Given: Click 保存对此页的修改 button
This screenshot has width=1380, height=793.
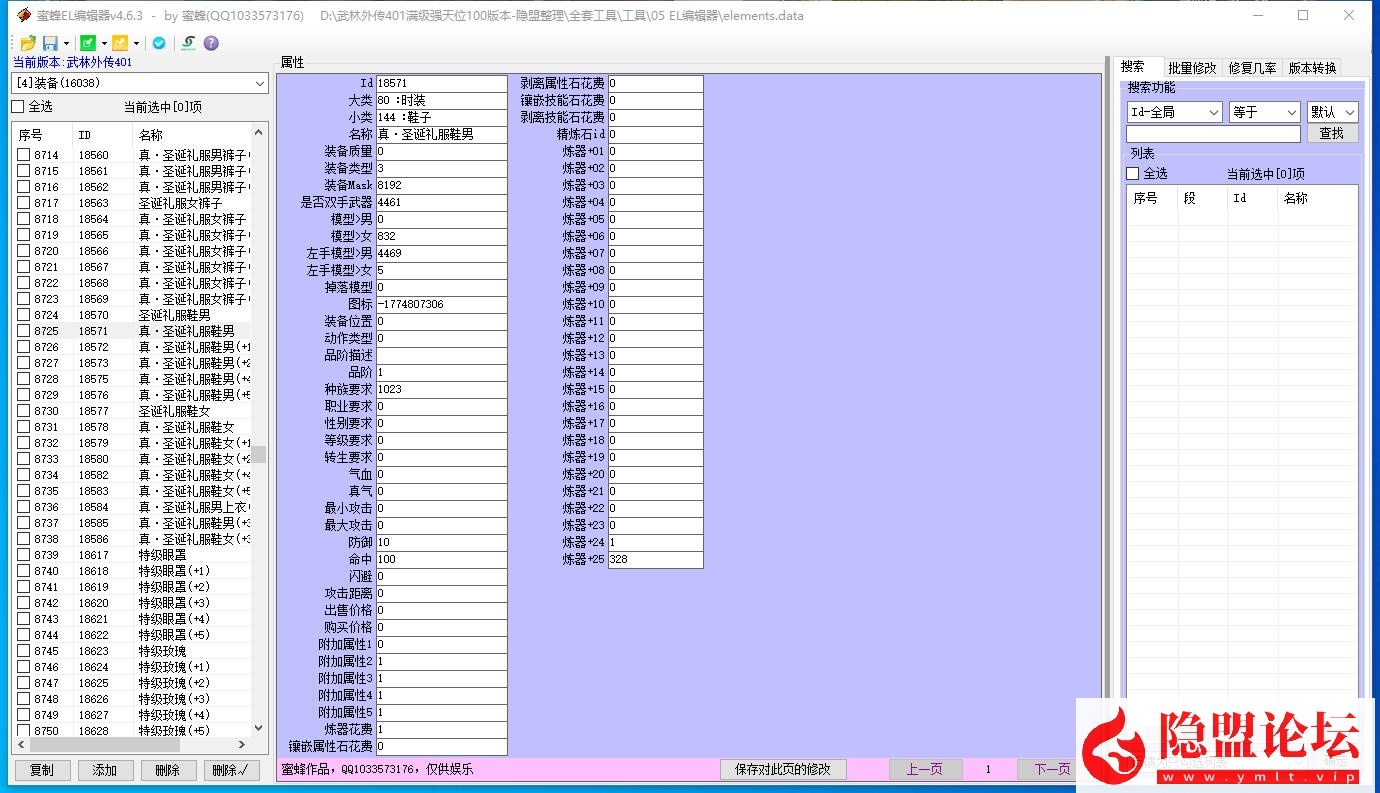Looking at the screenshot, I should 783,769.
